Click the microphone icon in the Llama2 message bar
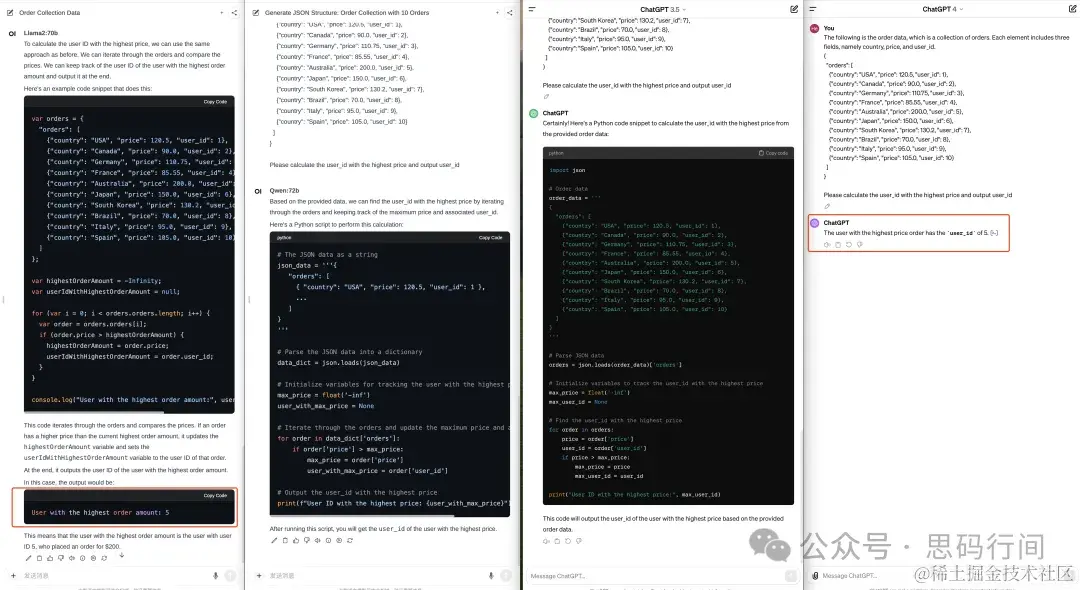This screenshot has height=590, width=1080. coord(216,576)
